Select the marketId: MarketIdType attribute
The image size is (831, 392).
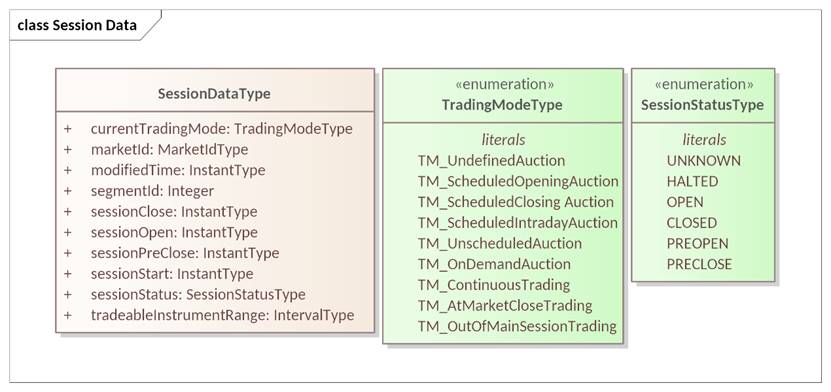click(x=169, y=149)
